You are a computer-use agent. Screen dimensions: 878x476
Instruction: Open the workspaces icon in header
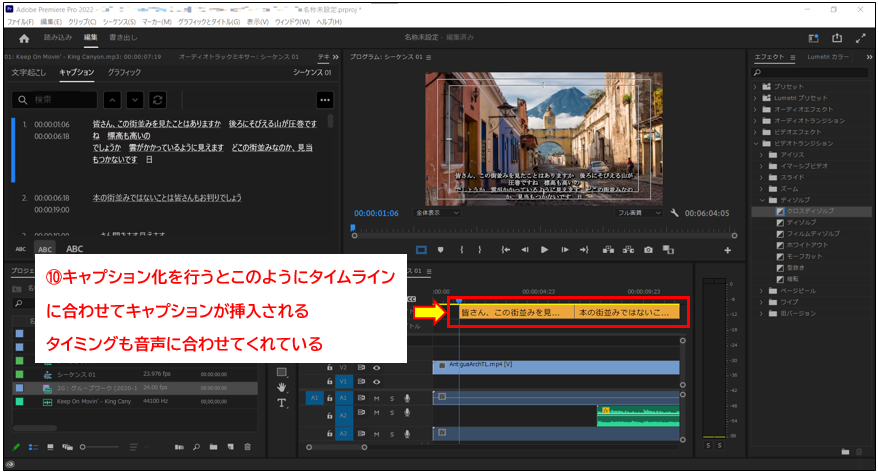pyautogui.click(x=813, y=38)
